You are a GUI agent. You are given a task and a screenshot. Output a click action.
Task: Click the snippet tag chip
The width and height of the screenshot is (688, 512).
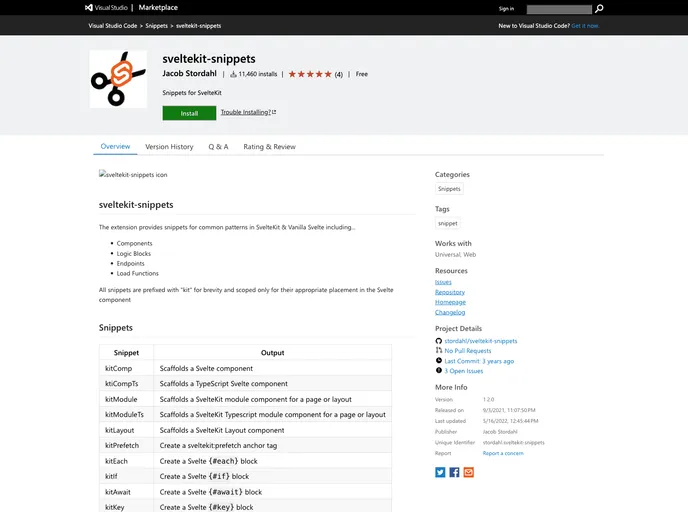tap(448, 223)
